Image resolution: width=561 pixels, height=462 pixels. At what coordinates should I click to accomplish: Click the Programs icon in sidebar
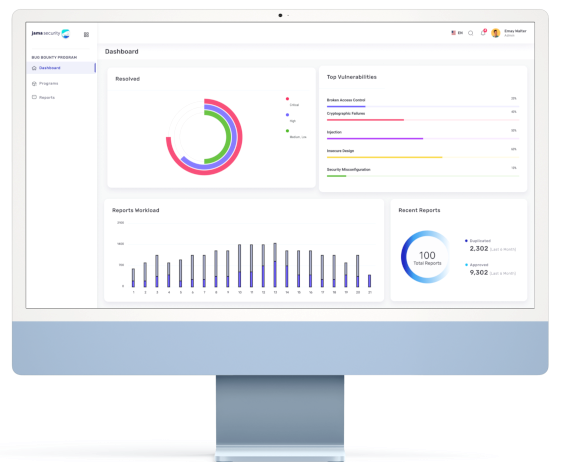click(34, 83)
